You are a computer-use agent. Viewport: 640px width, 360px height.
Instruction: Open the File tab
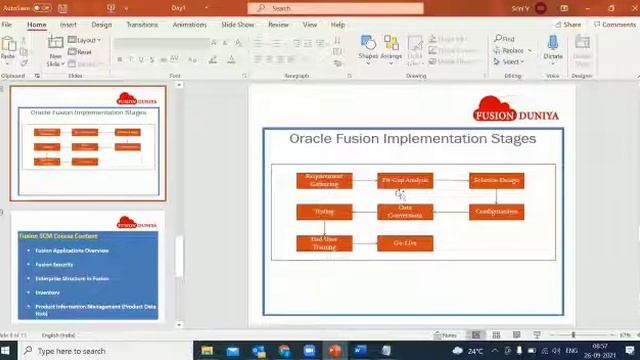pyautogui.click(x=7, y=24)
